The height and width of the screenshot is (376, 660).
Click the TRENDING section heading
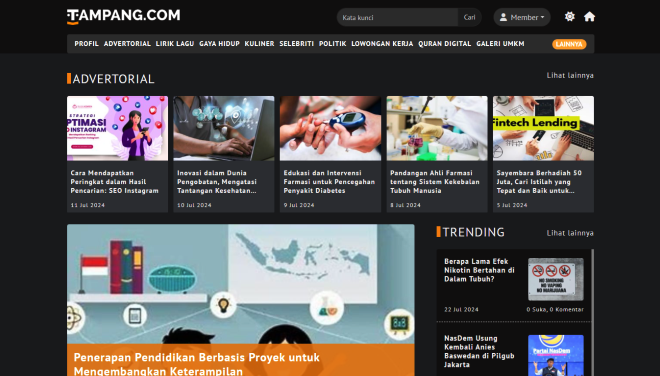tap(474, 232)
